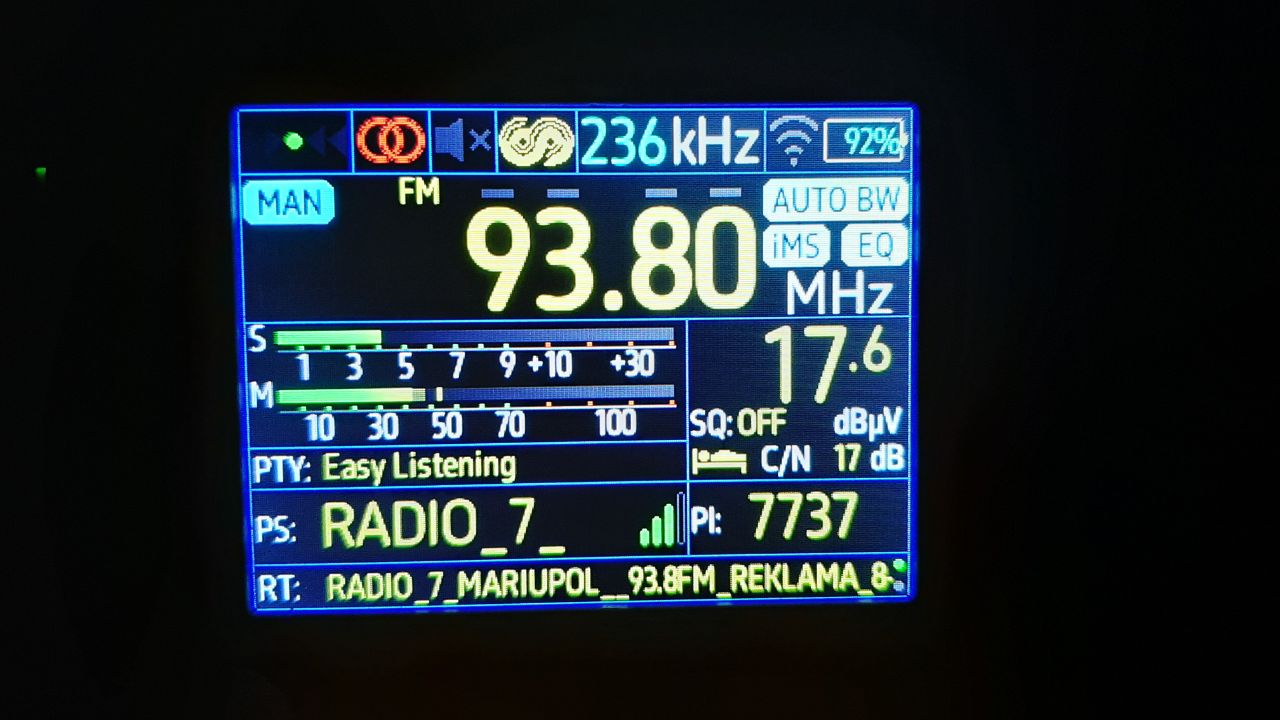1280x720 pixels.
Task: Tap the 92% battery indicator
Action: 865,141
